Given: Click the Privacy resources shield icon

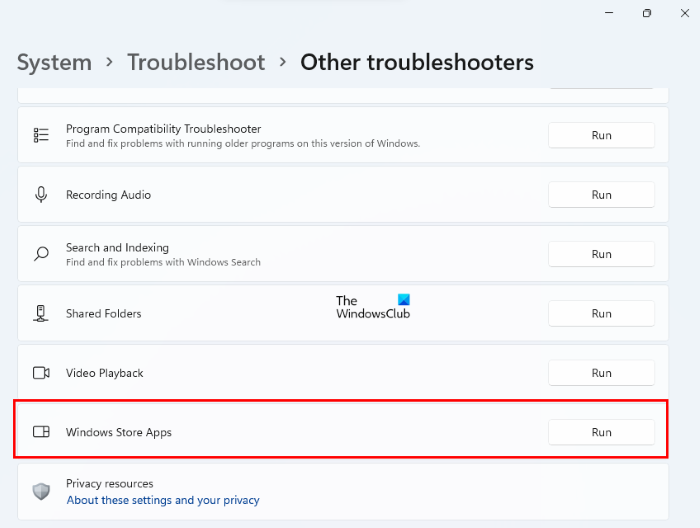Looking at the screenshot, I should click(41, 491).
